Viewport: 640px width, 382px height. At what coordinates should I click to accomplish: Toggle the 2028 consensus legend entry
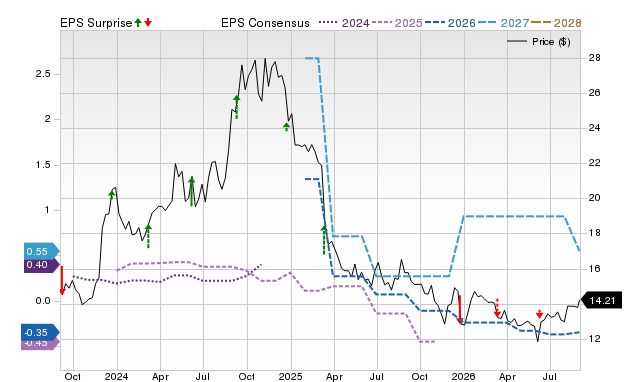556,23
